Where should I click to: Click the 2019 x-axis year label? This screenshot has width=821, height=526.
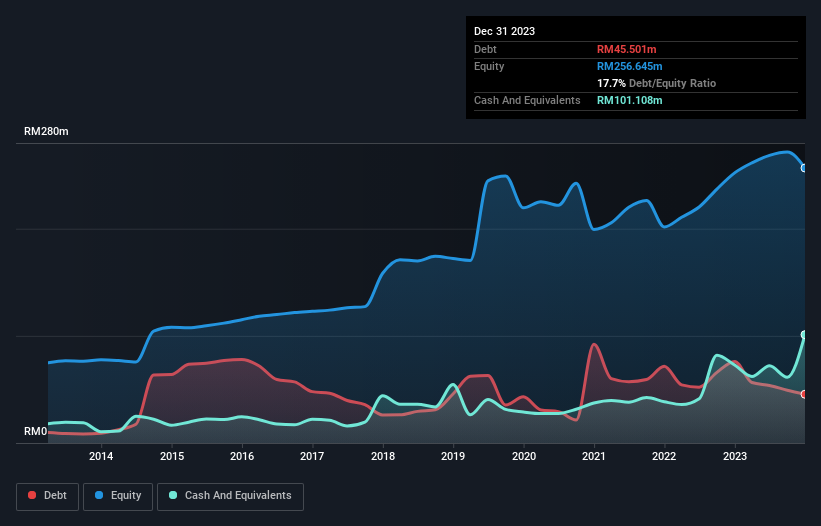point(453,456)
